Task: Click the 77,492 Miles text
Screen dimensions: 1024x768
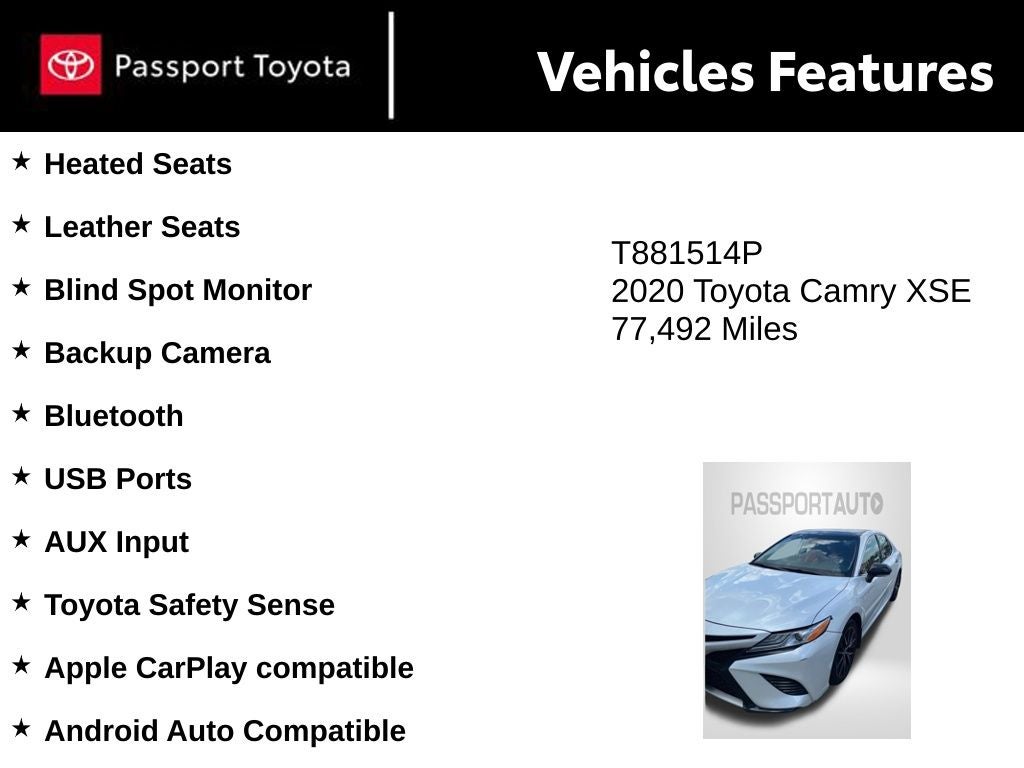Action: (x=704, y=329)
